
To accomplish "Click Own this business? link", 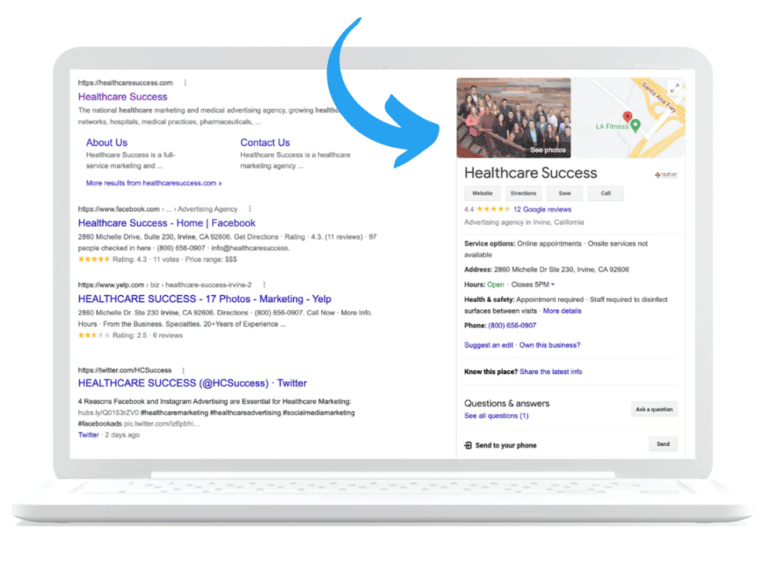I will click(x=550, y=345).
